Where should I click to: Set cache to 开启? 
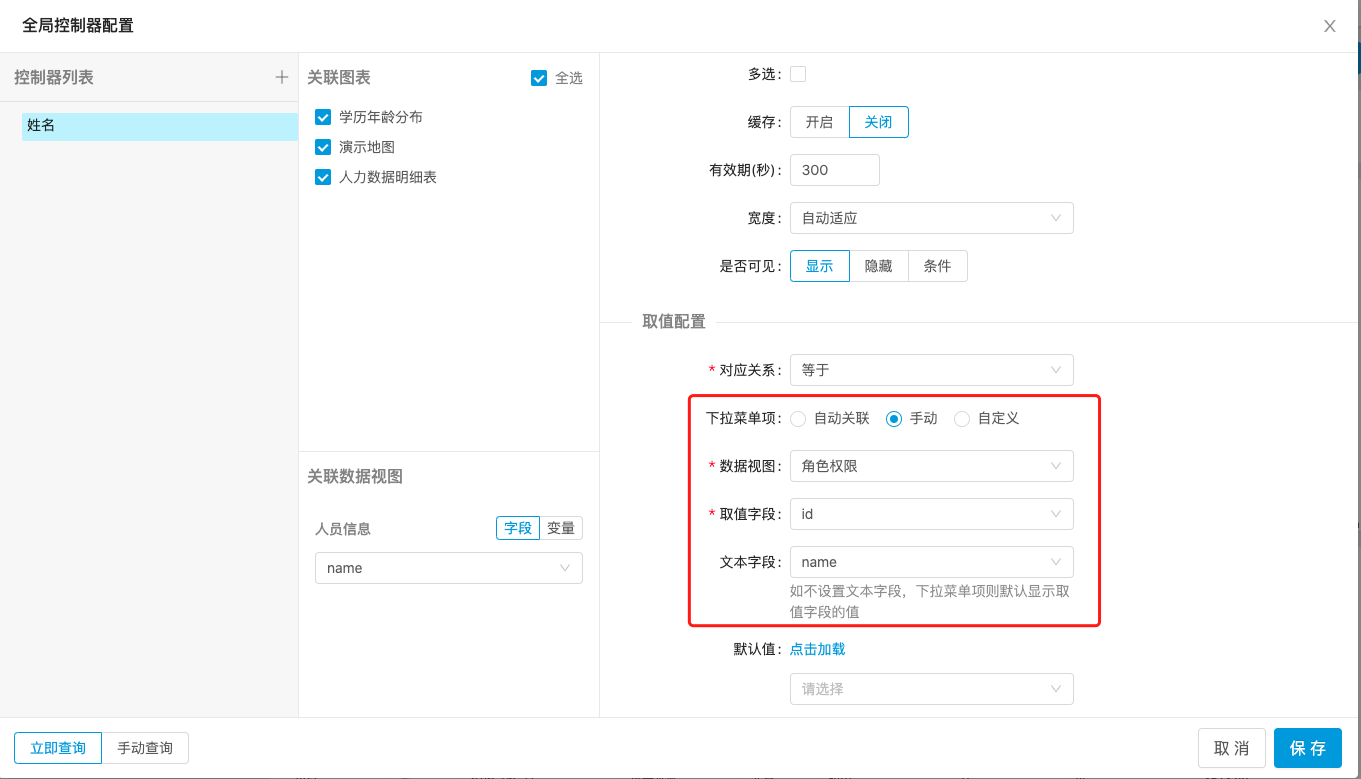[819, 122]
